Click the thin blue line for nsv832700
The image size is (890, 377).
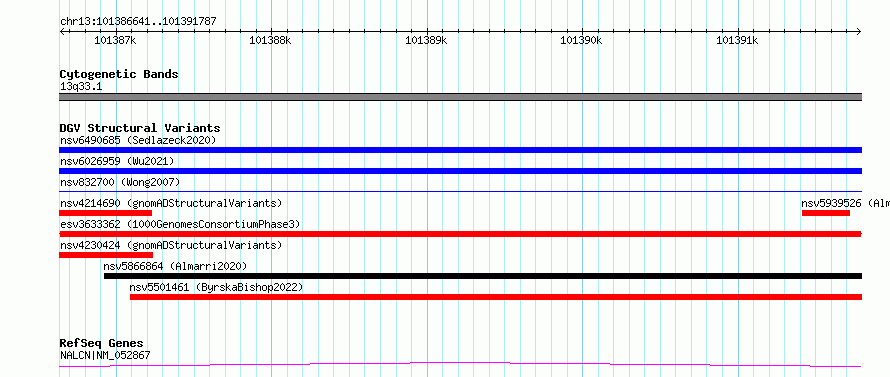460,192
